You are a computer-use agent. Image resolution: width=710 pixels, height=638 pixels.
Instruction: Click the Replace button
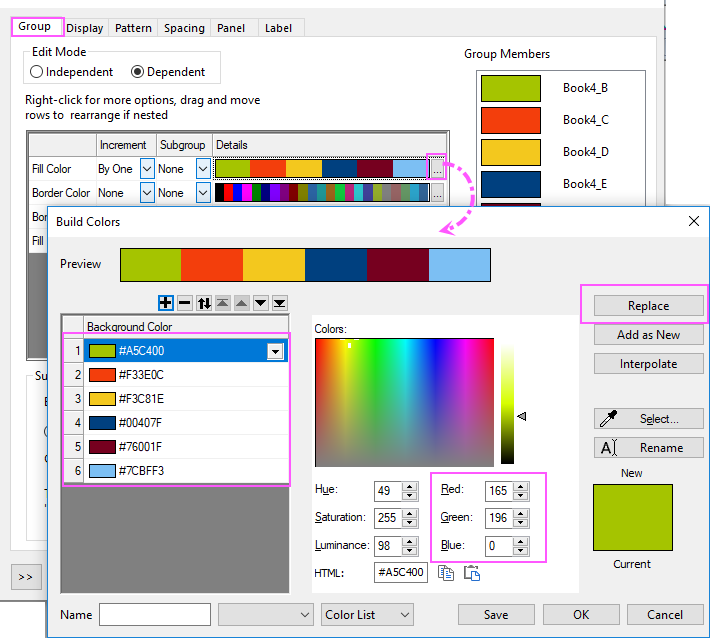(648, 306)
